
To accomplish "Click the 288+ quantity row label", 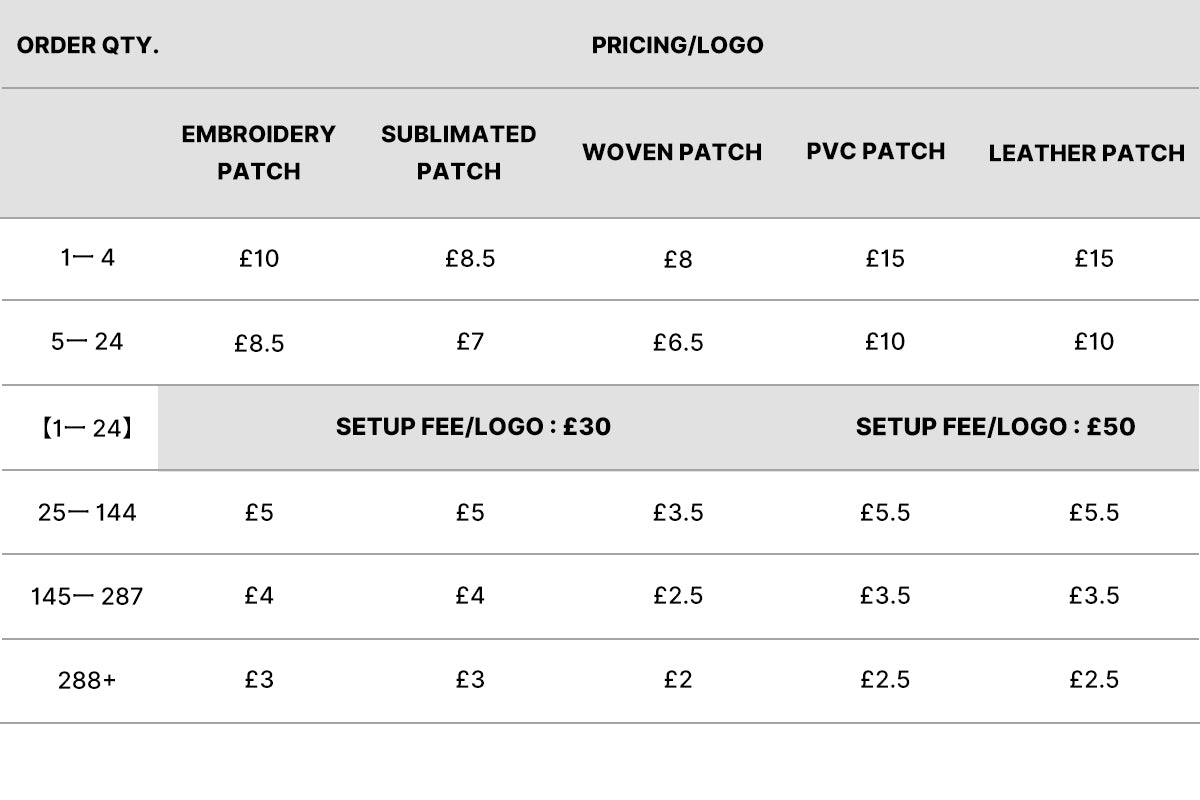I will (x=87, y=680).
